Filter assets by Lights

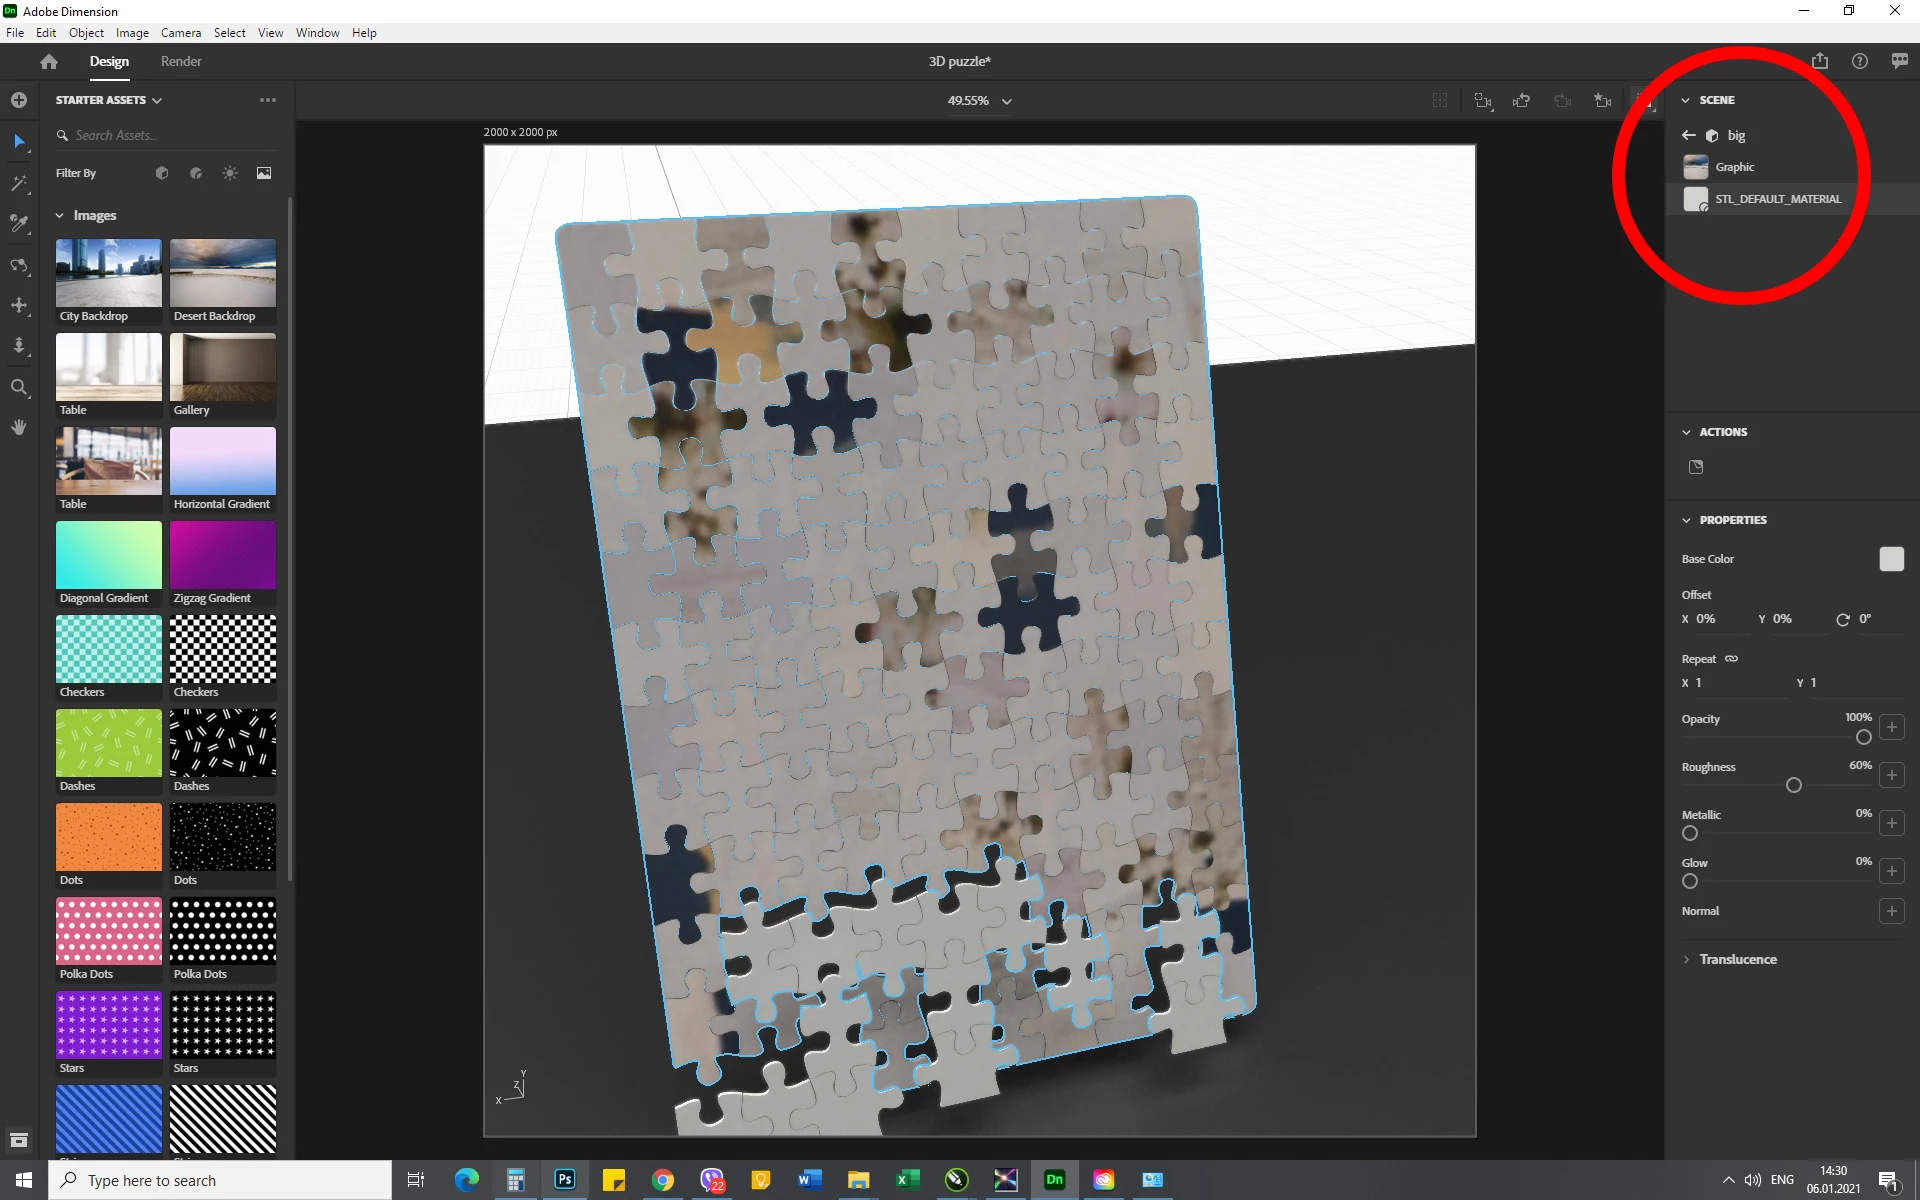[x=230, y=173]
